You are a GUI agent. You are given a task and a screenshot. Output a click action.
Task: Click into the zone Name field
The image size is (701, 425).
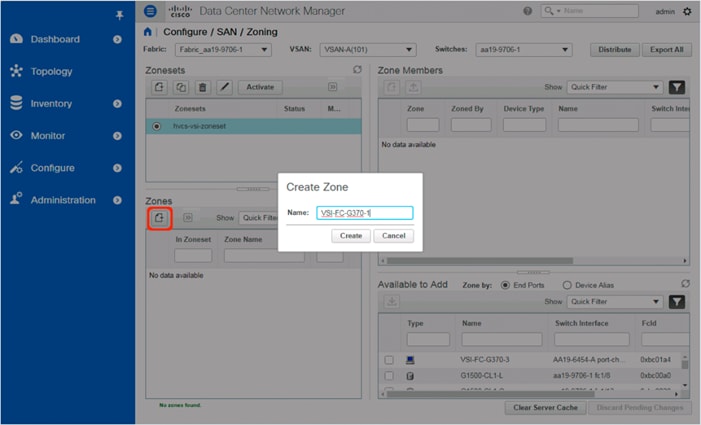coord(365,213)
